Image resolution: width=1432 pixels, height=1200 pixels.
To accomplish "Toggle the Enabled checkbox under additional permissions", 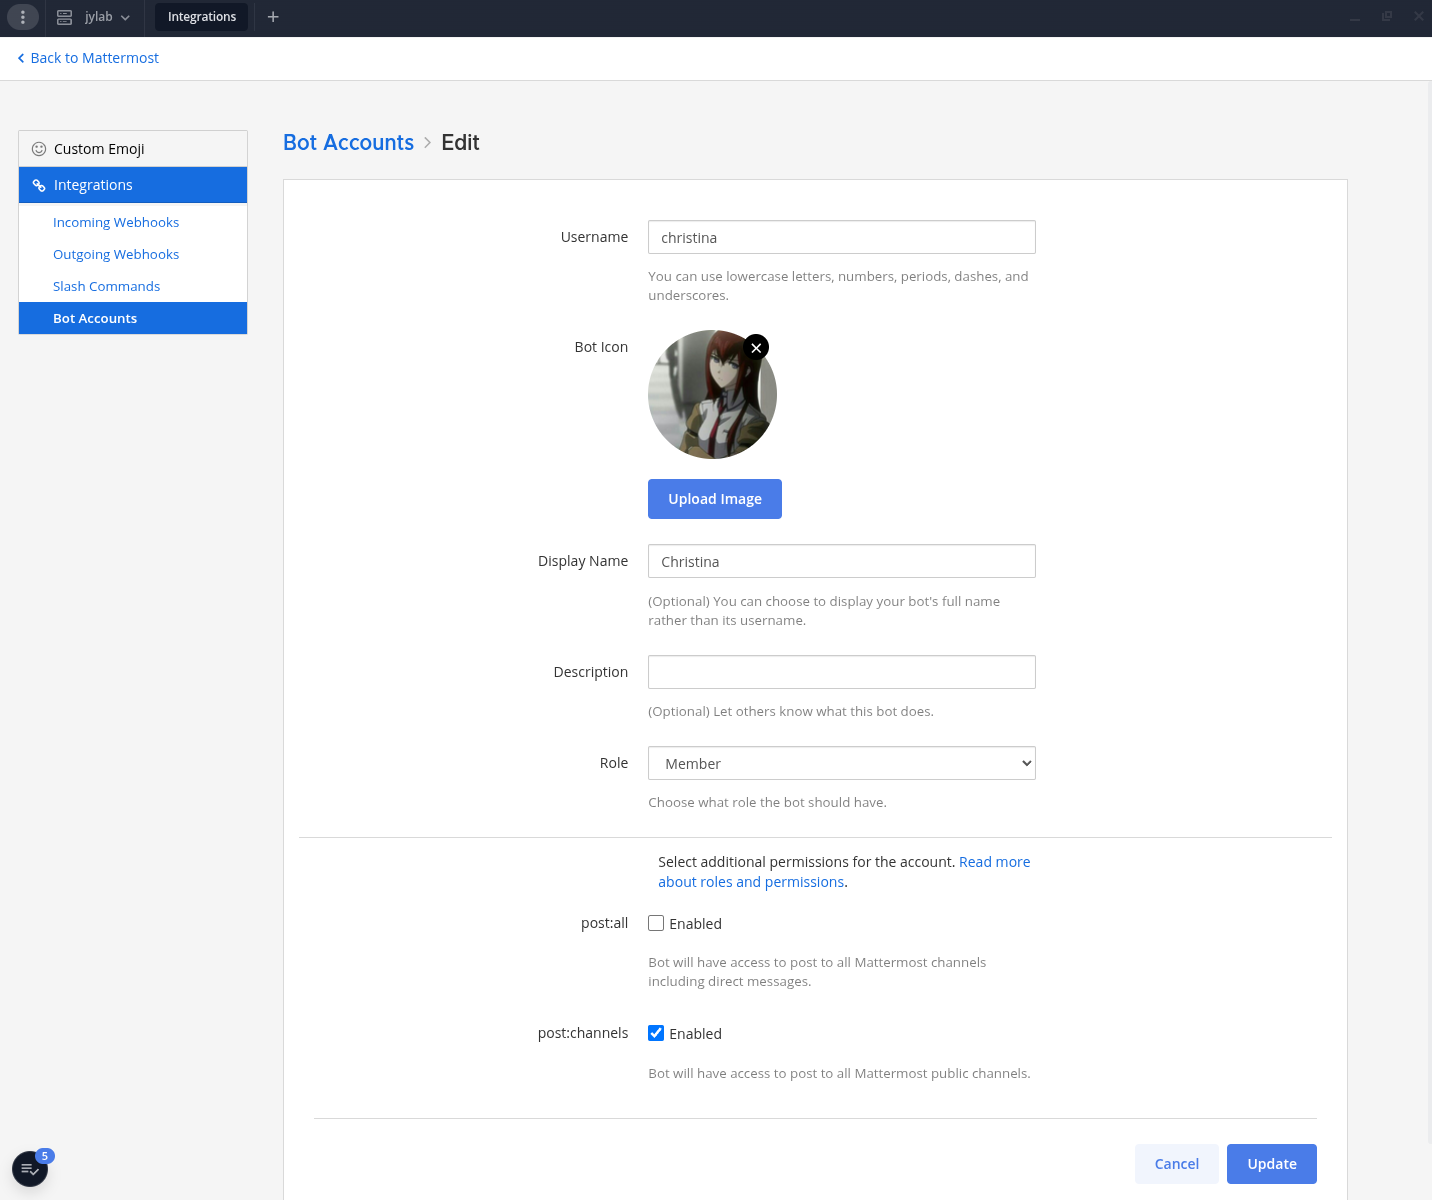I will [656, 922].
